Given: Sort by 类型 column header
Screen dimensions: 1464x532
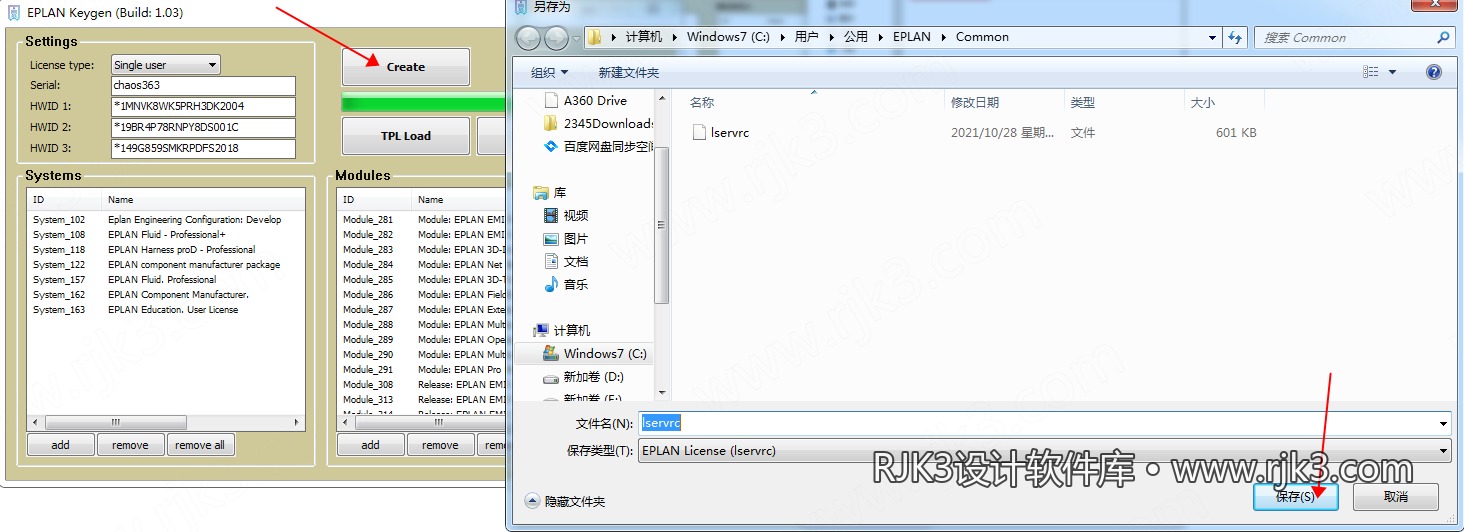Looking at the screenshot, I should tap(1124, 102).
